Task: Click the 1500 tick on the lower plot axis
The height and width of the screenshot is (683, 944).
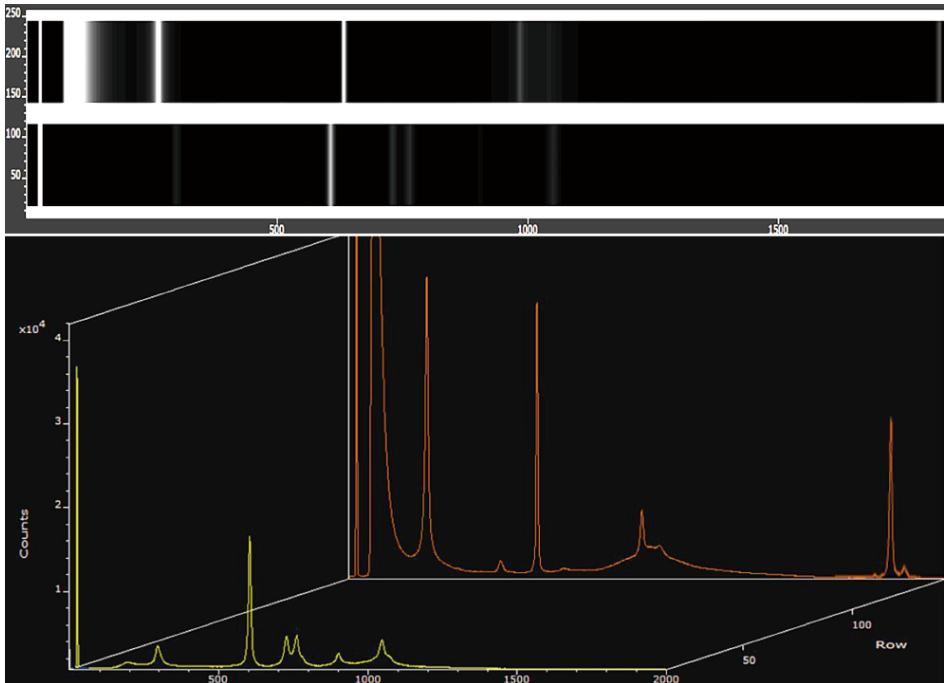Action: pos(516,677)
